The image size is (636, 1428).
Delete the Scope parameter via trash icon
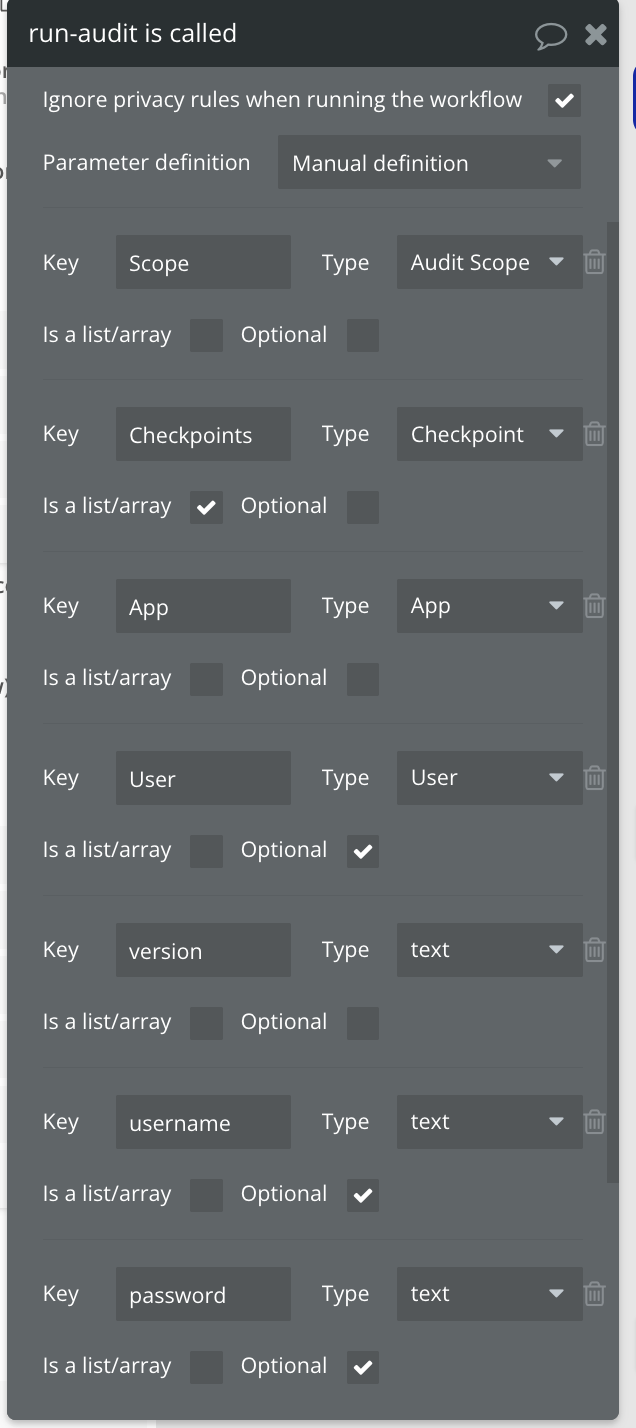tap(594, 262)
